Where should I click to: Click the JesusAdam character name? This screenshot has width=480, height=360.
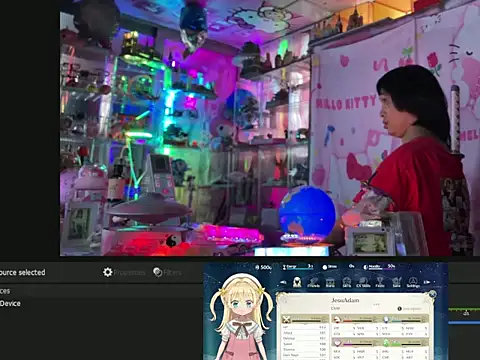click(345, 300)
